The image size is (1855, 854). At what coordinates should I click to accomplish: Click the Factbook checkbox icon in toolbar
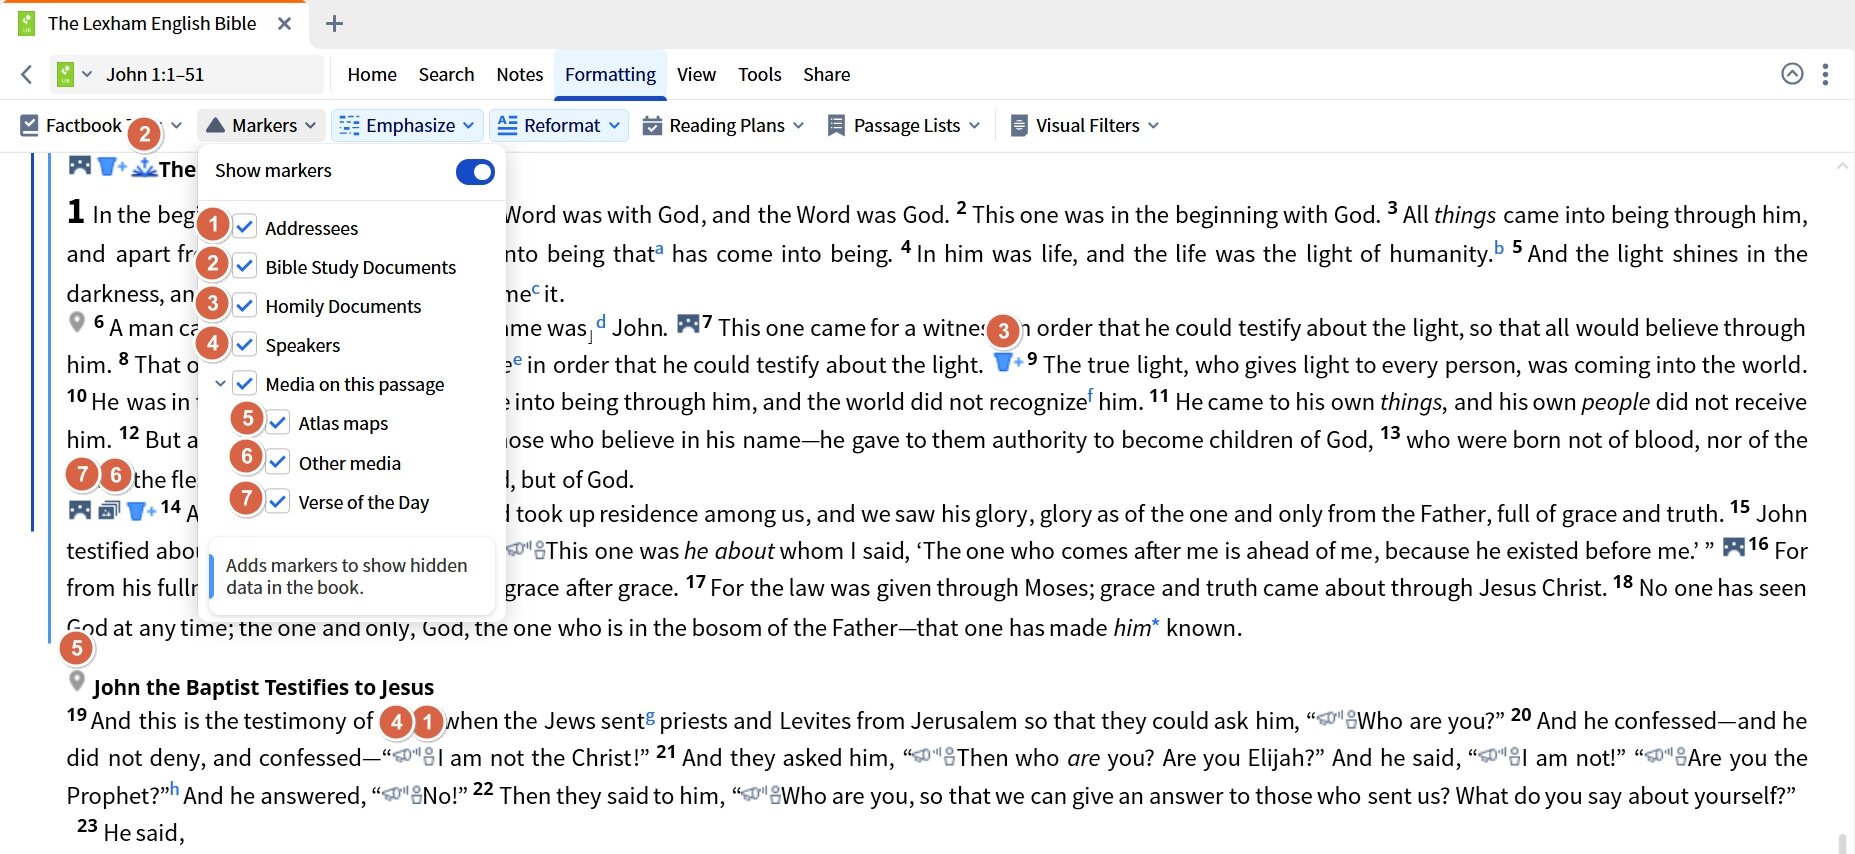[30, 125]
